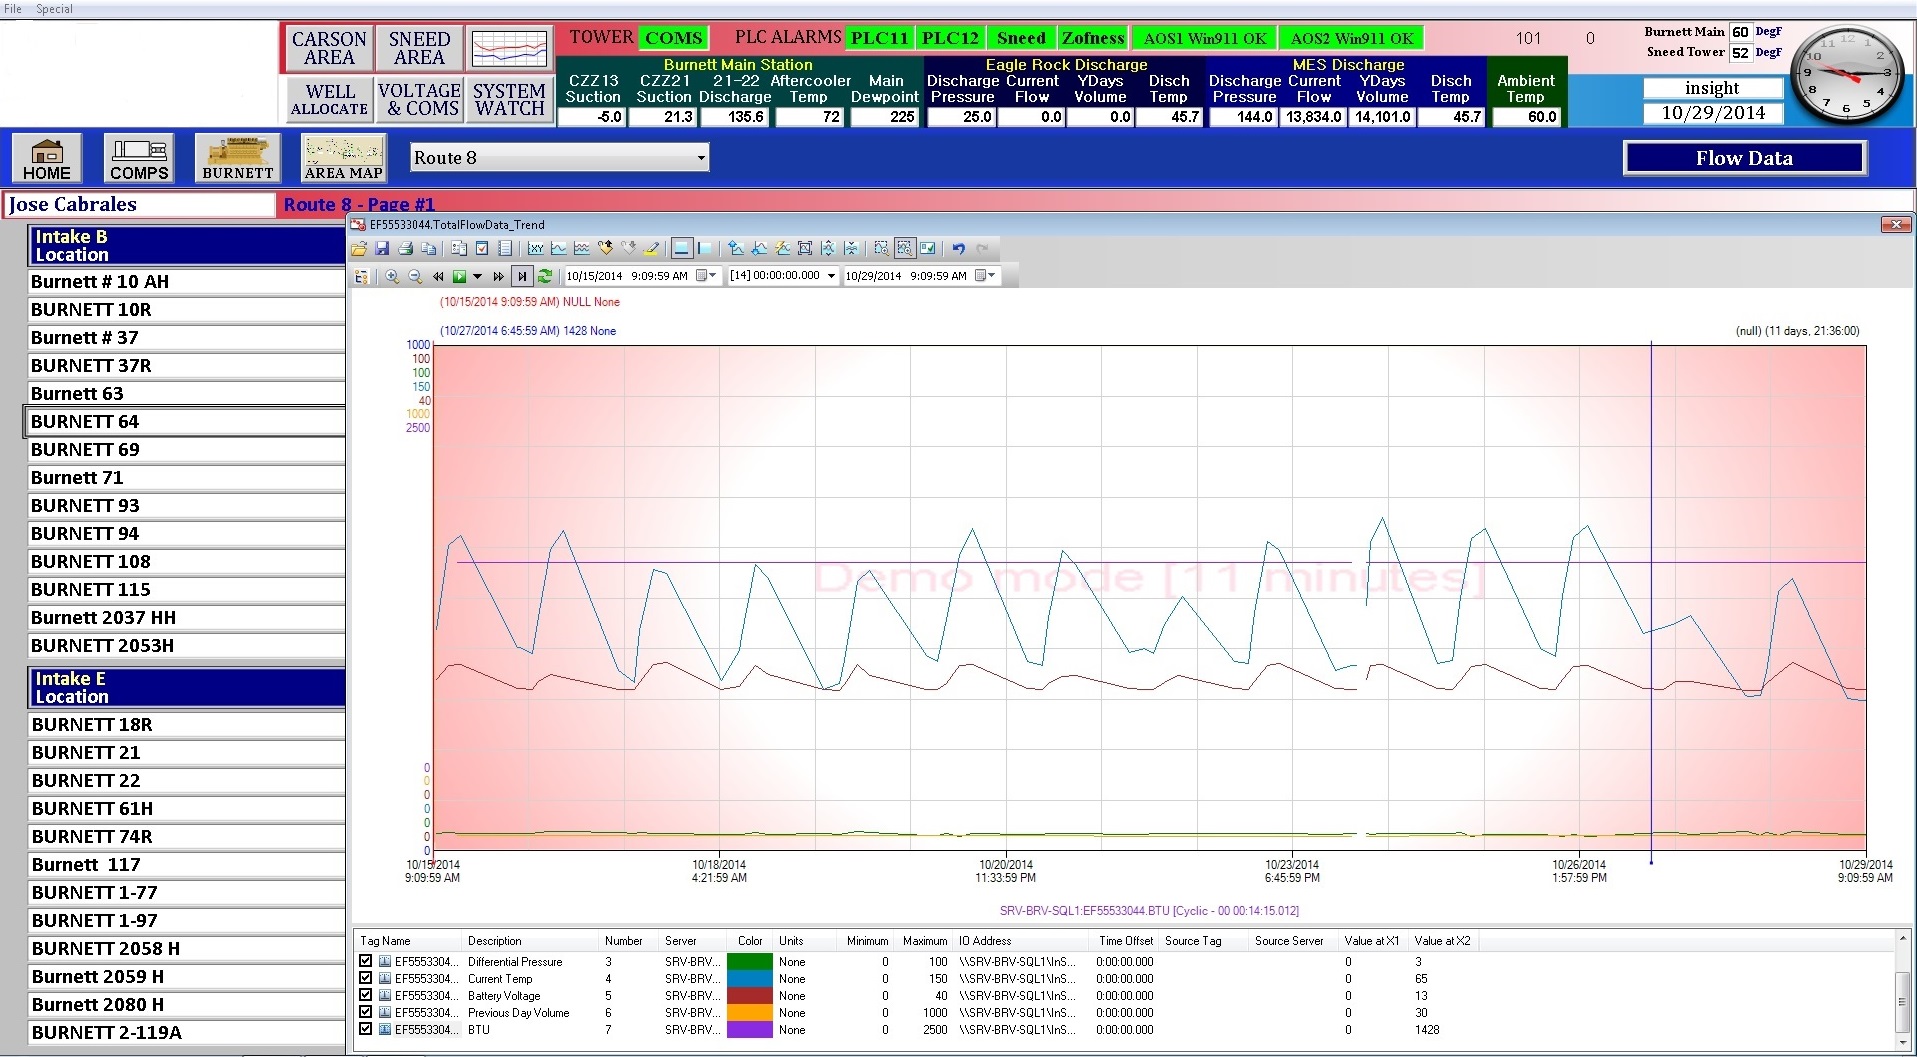Refresh the trend data

(545, 277)
